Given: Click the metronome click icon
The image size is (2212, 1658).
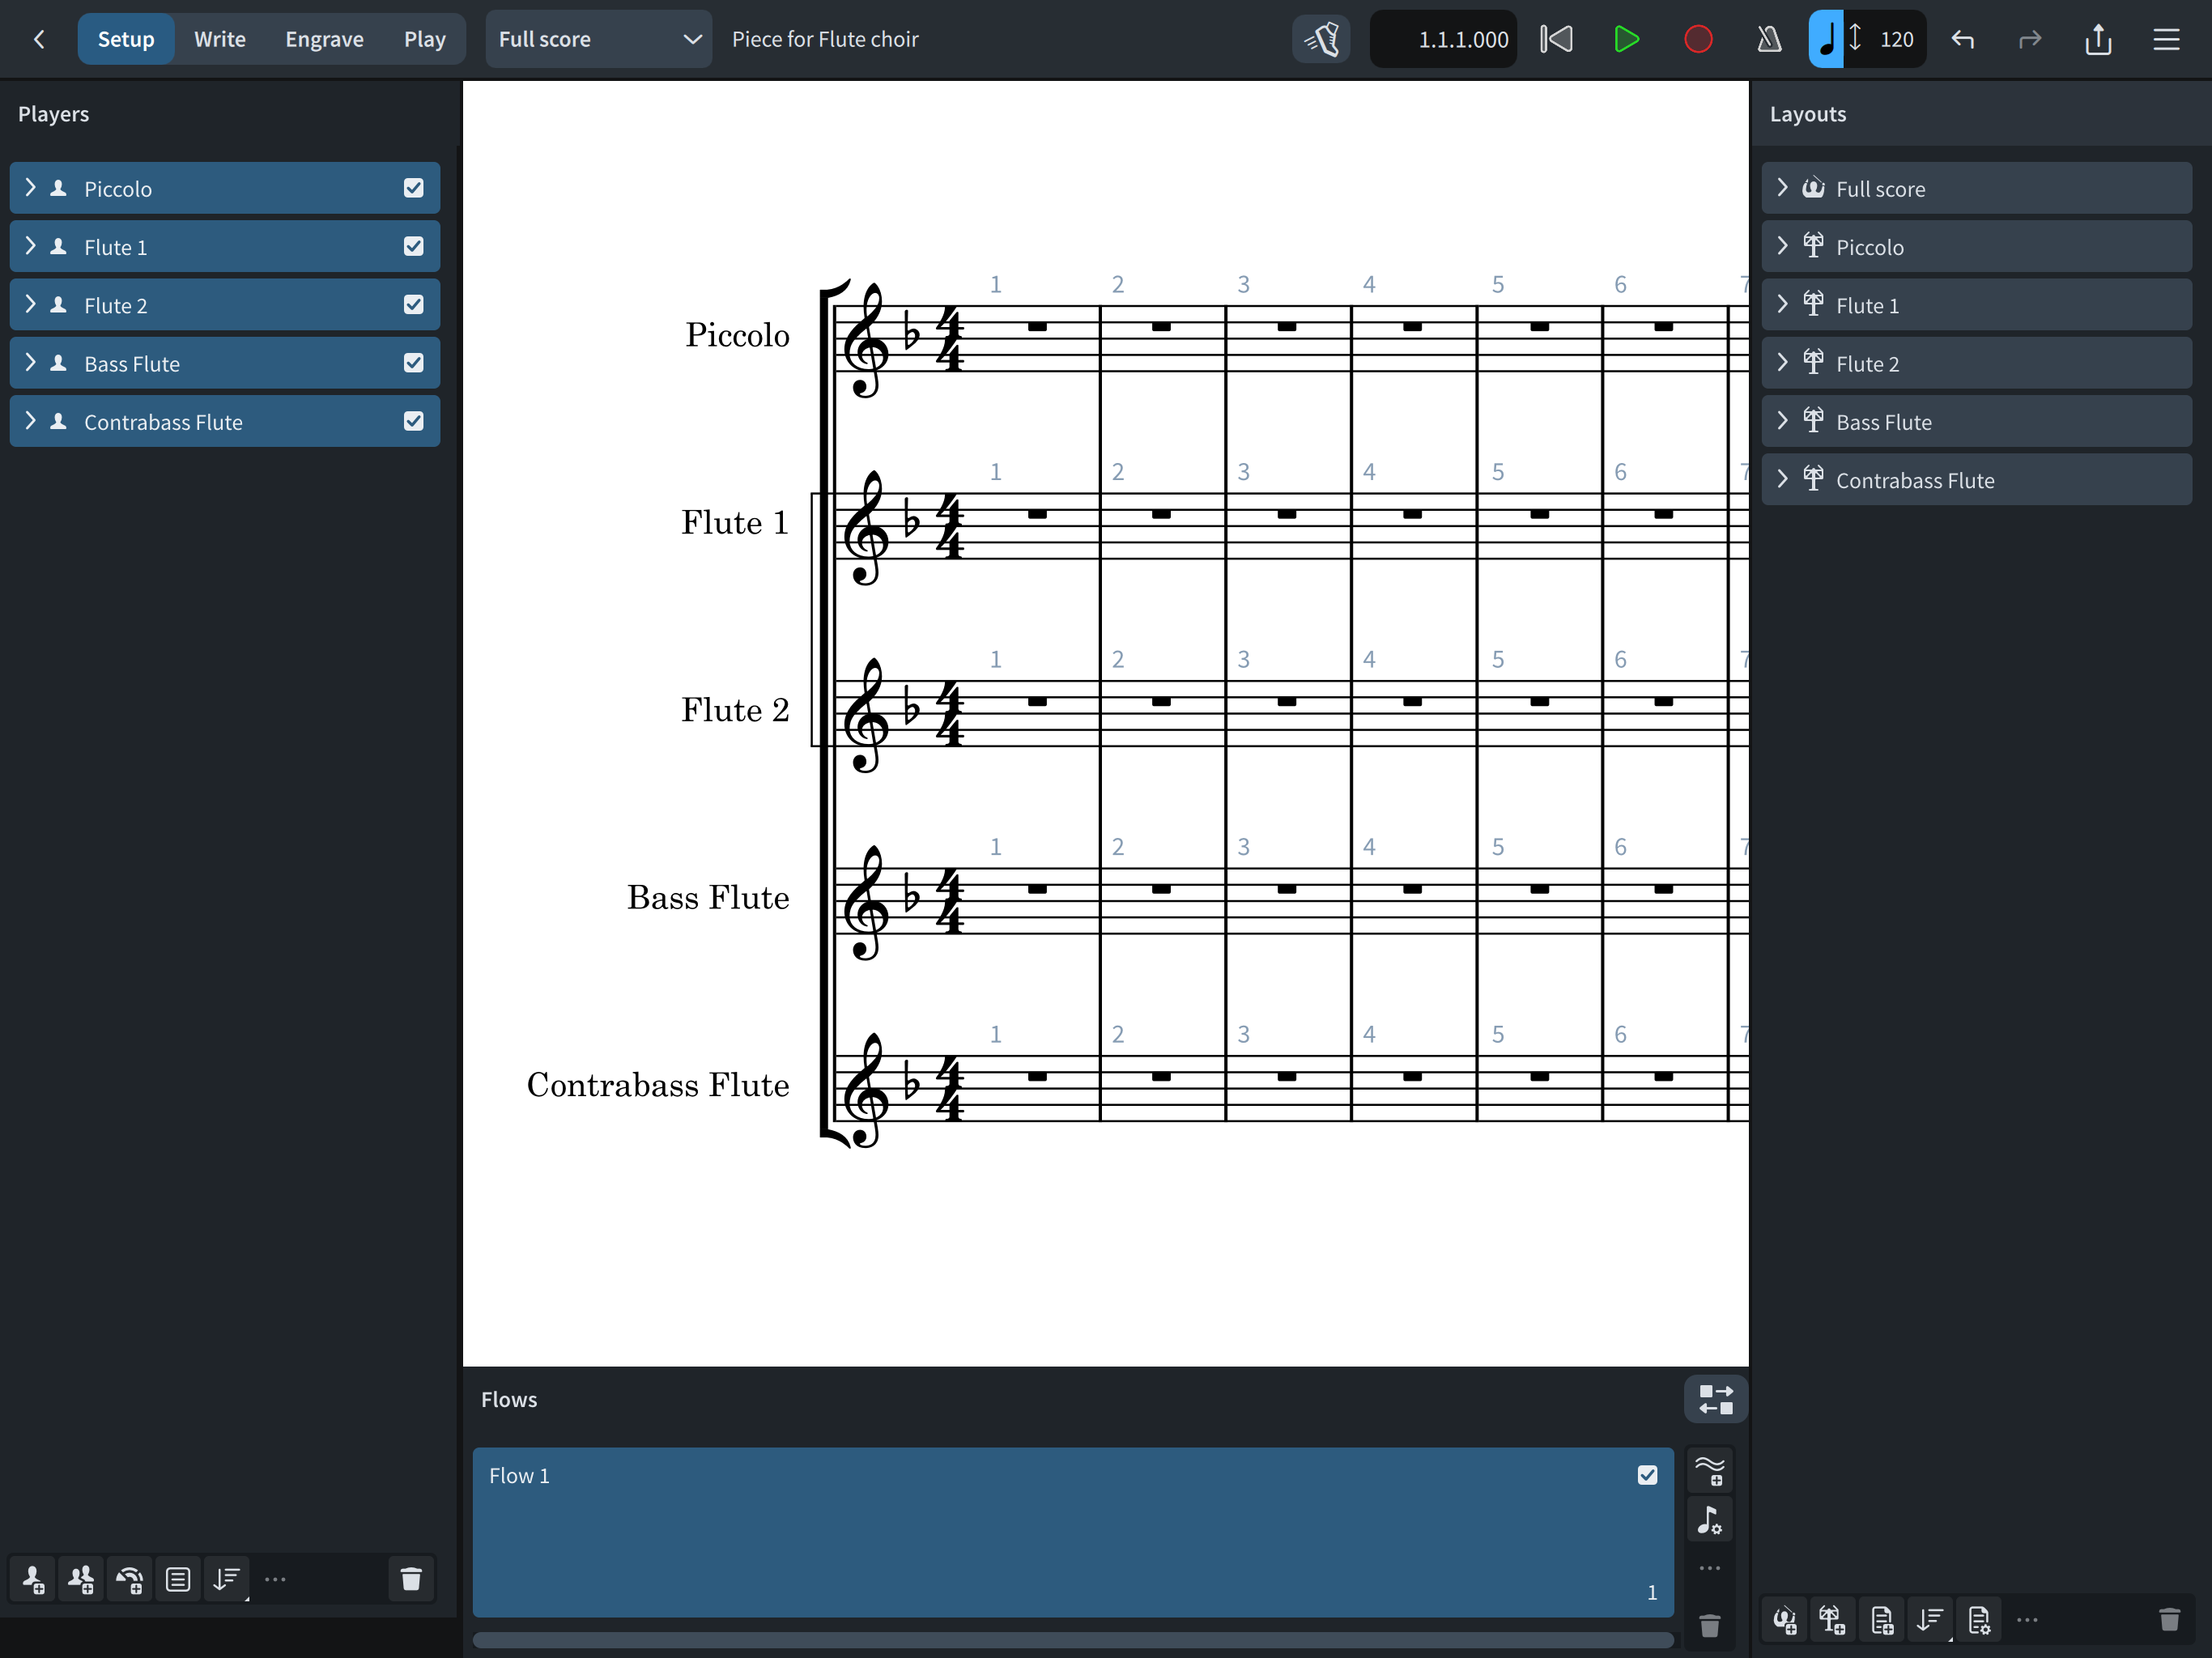Looking at the screenshot, I should click(1769, 39).
